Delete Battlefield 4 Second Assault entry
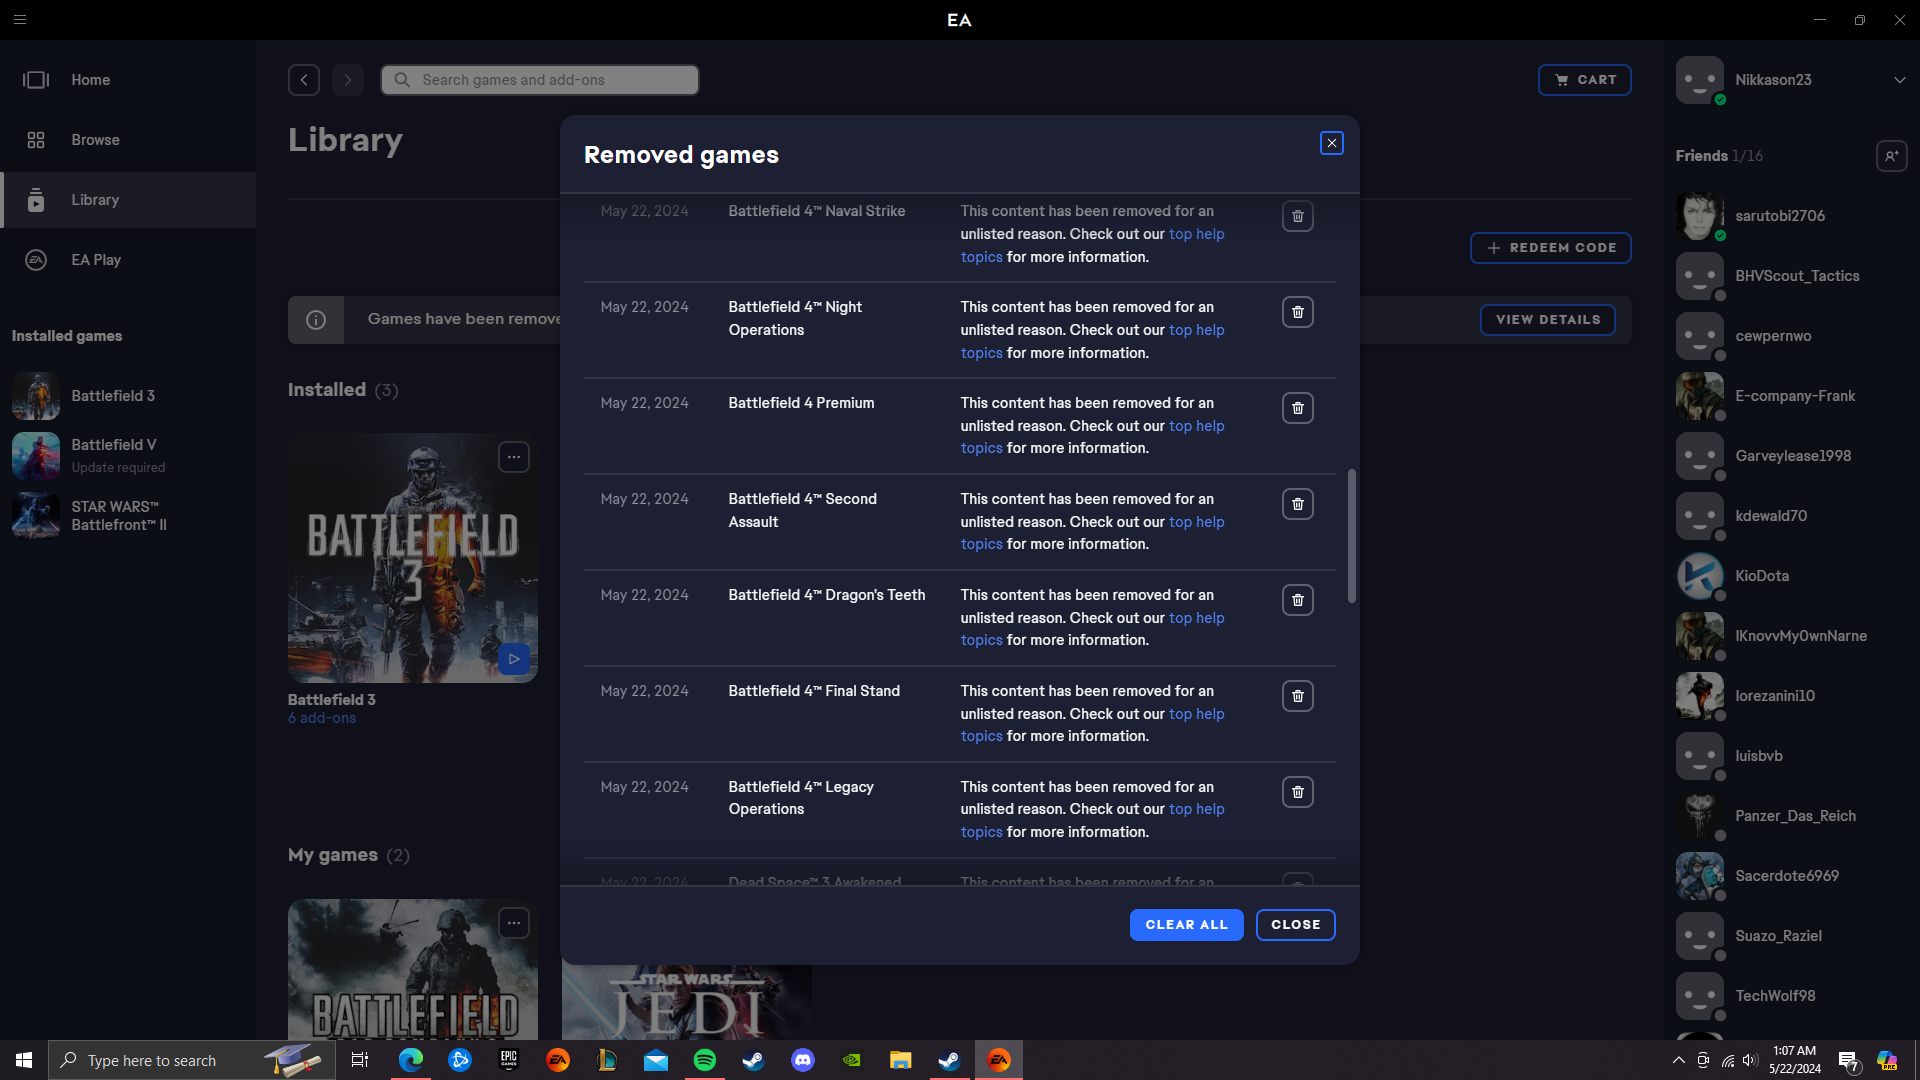 pos(1297,504)
